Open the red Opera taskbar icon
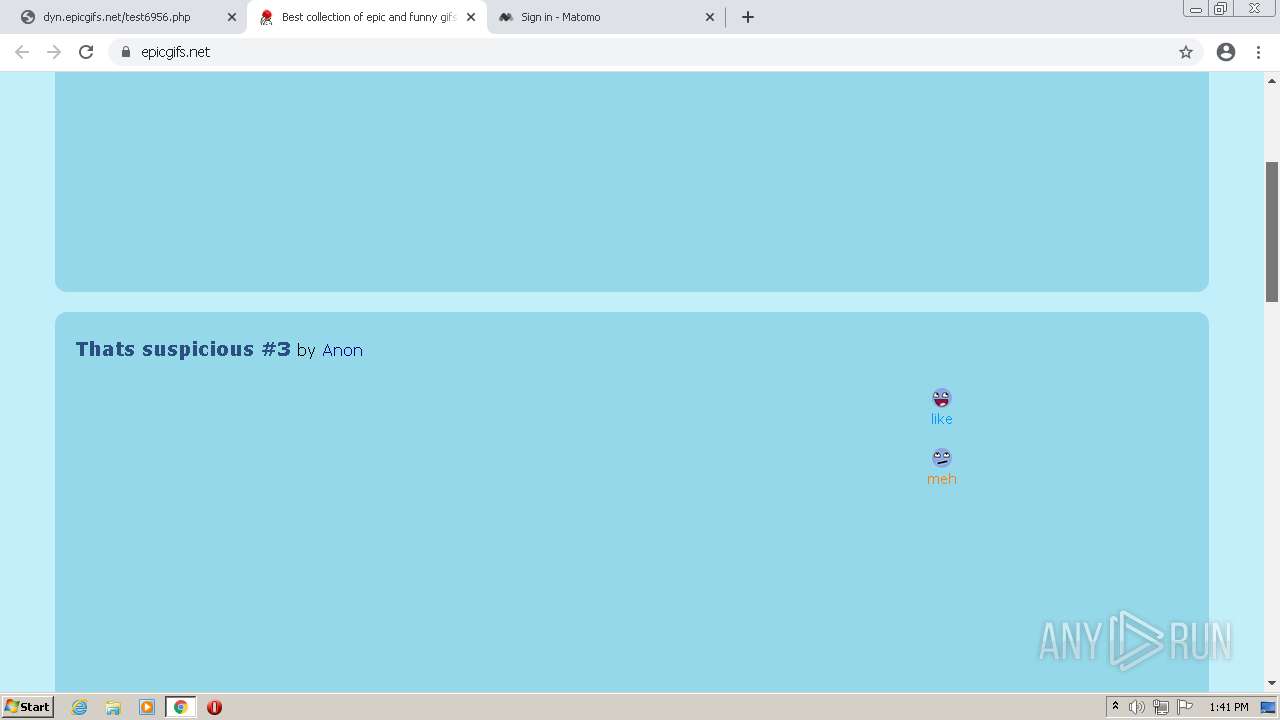The width and height of the screenshot is (1280, 720). click(x=214, y=707)
